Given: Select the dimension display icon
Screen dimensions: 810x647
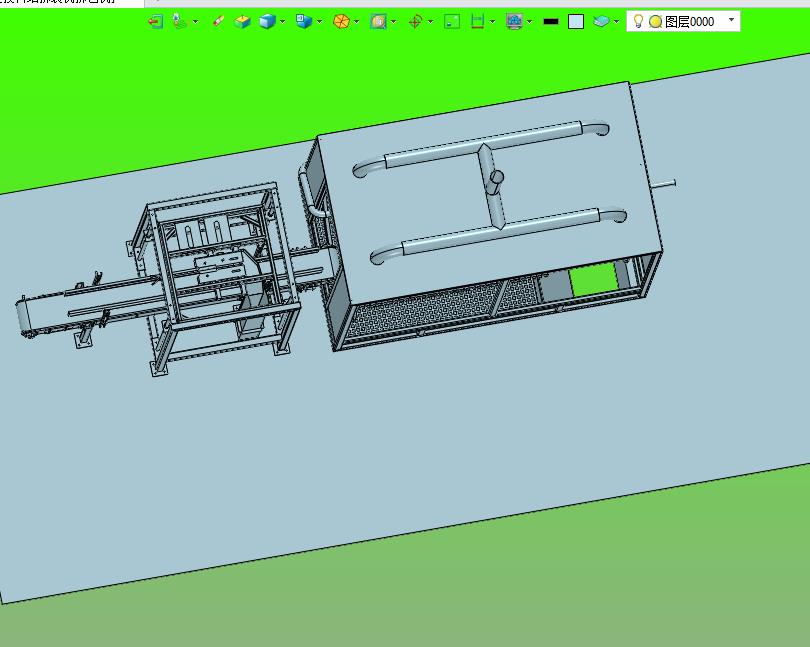Looking at the screenshot, I should (x=477, y=21).
